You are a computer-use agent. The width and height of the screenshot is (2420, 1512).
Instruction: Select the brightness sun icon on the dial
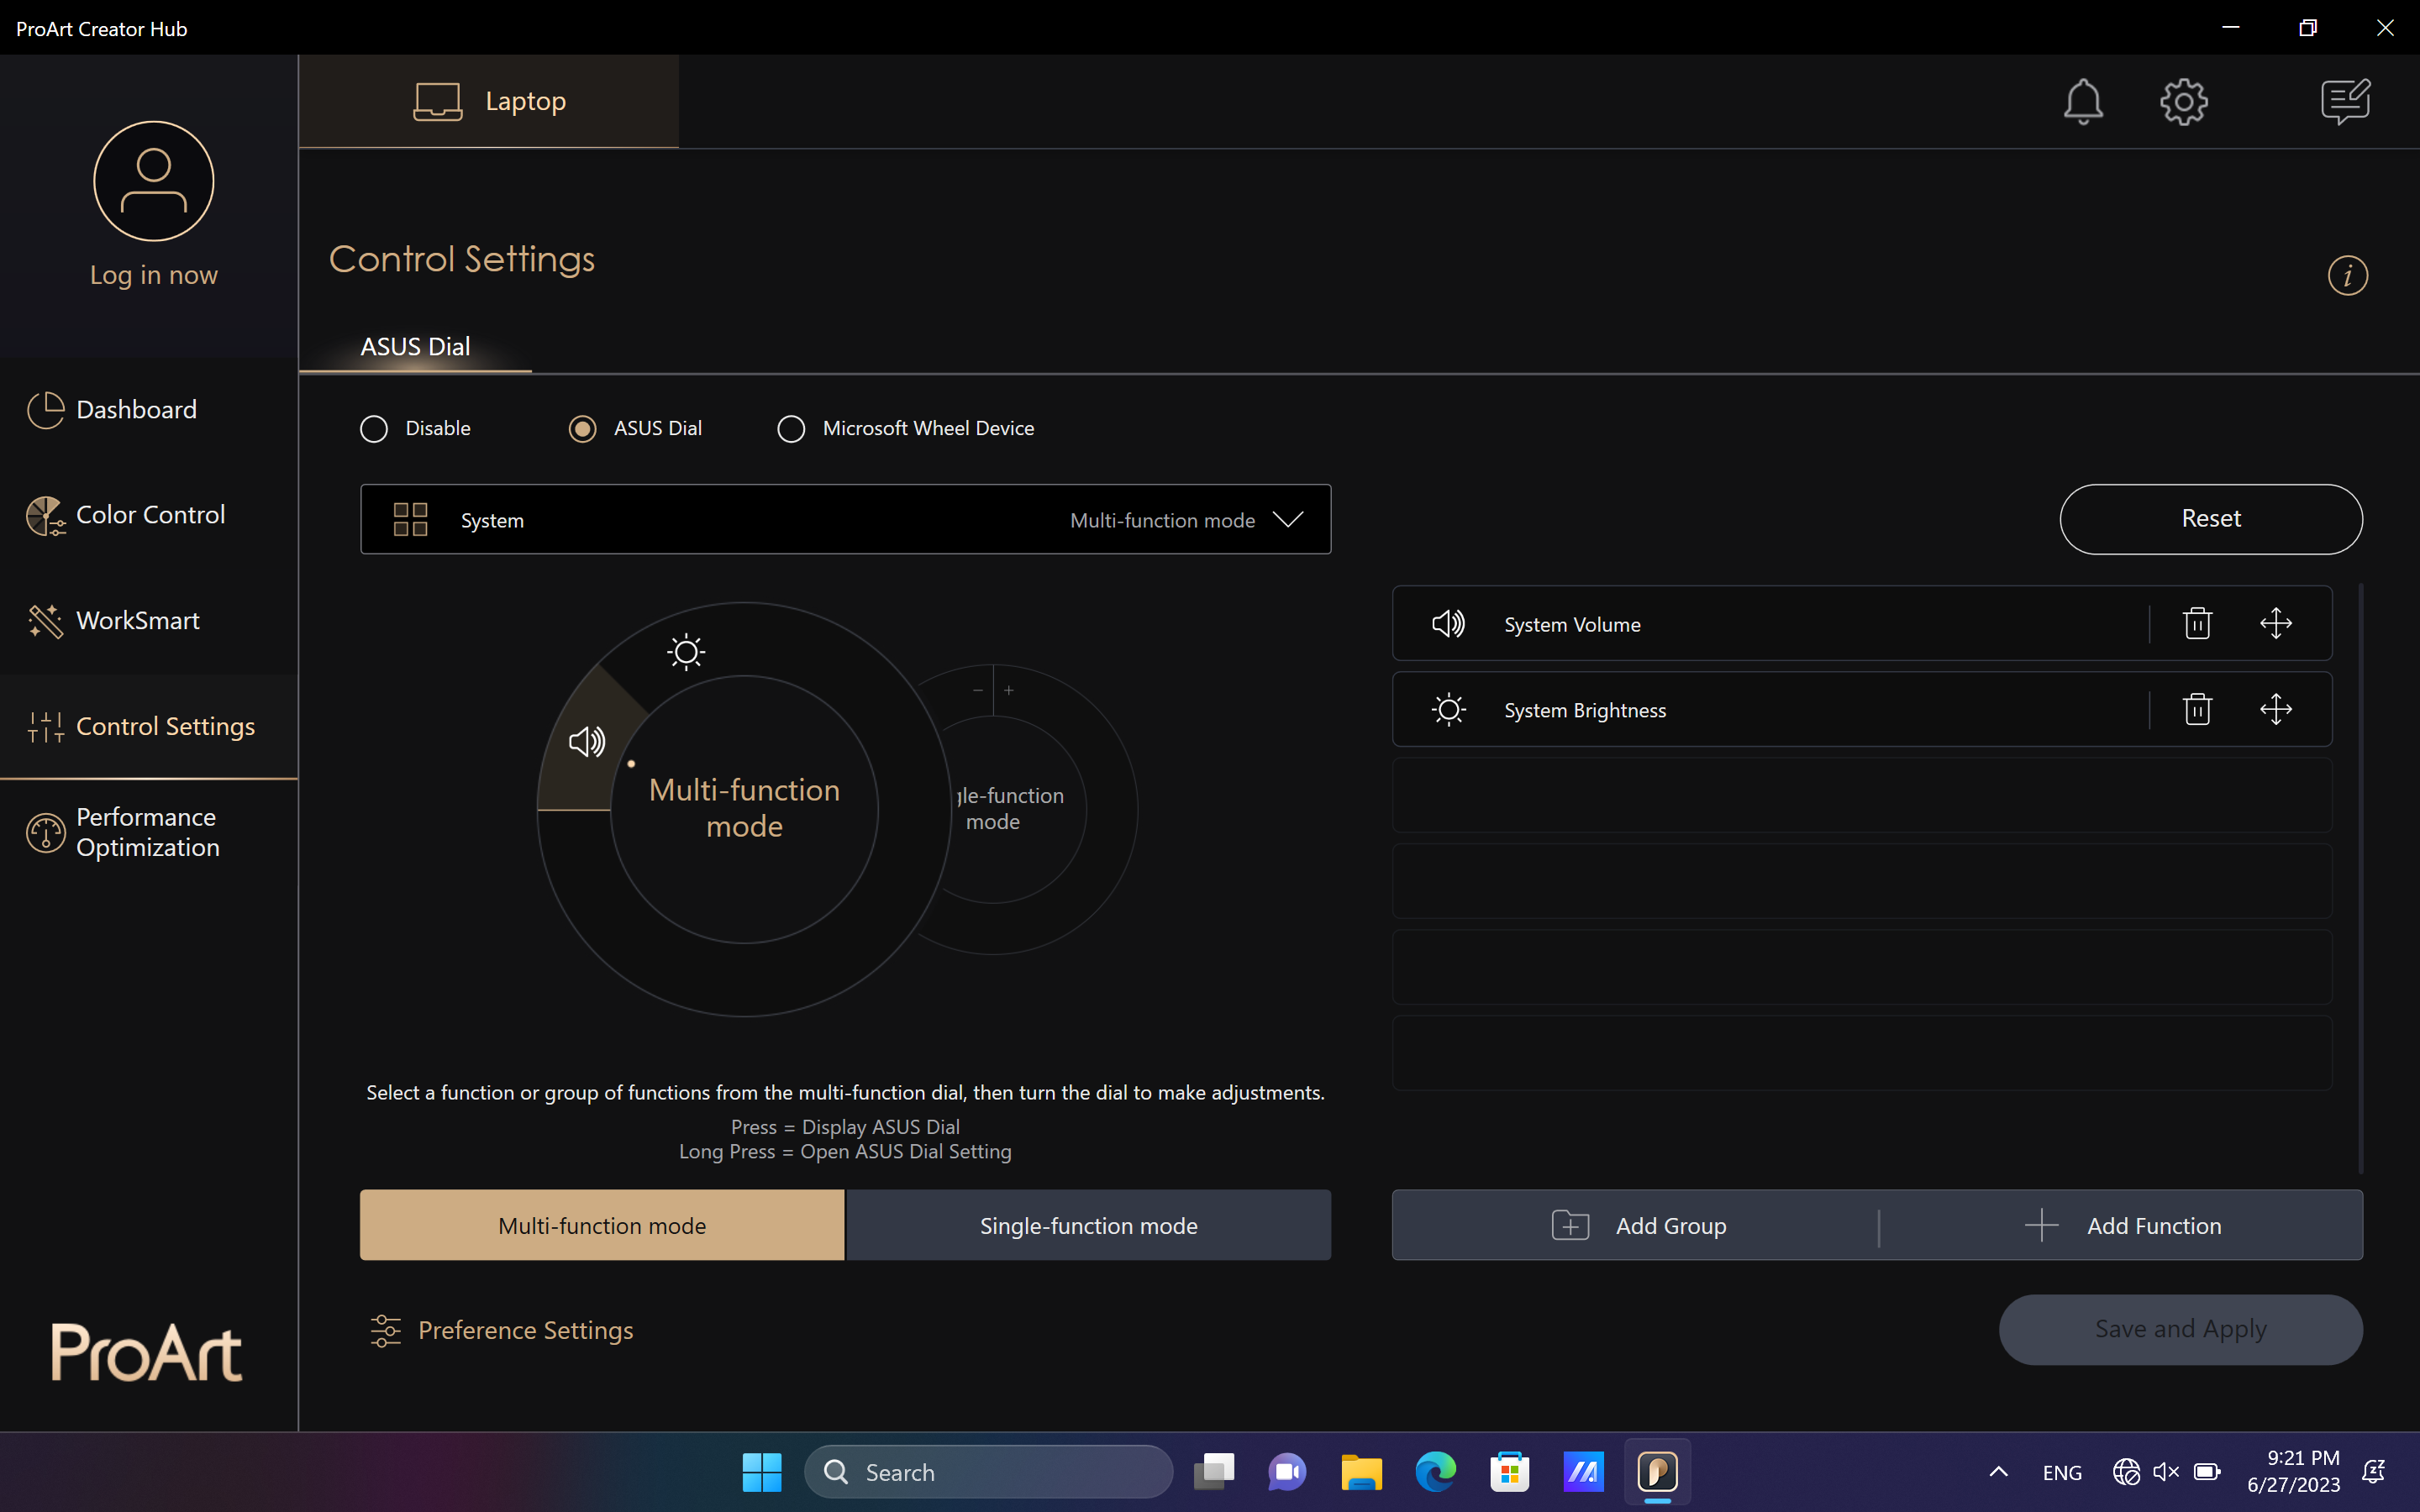686,652
